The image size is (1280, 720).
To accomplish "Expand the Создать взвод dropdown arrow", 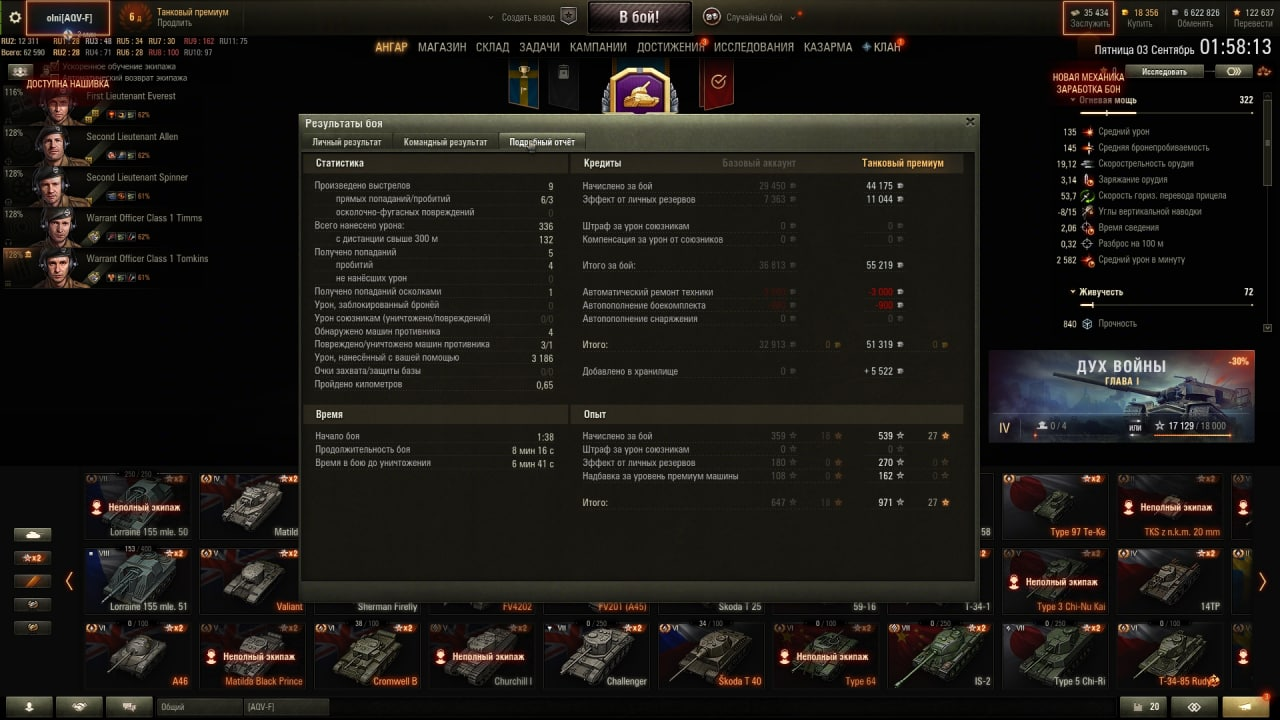I will [491, 18].
